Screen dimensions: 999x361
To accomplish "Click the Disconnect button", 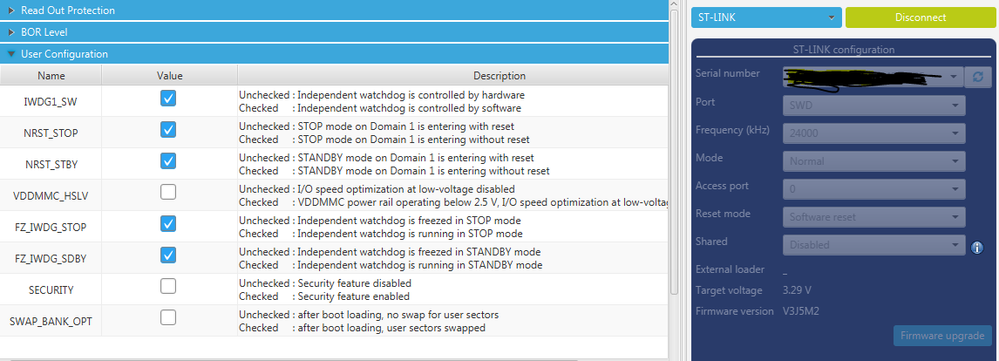I will pos(920,18).
